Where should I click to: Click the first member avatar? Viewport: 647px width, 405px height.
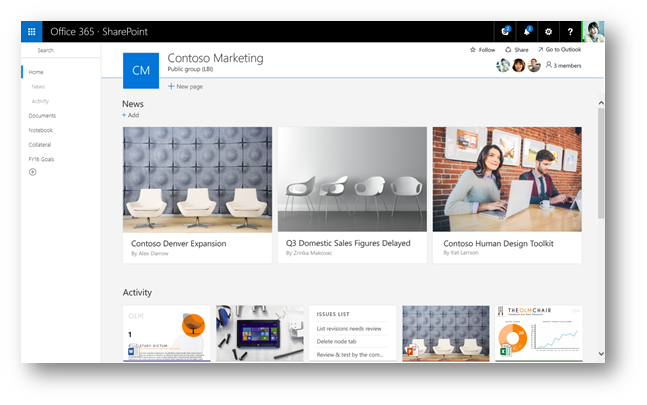(x=503, y=65)
